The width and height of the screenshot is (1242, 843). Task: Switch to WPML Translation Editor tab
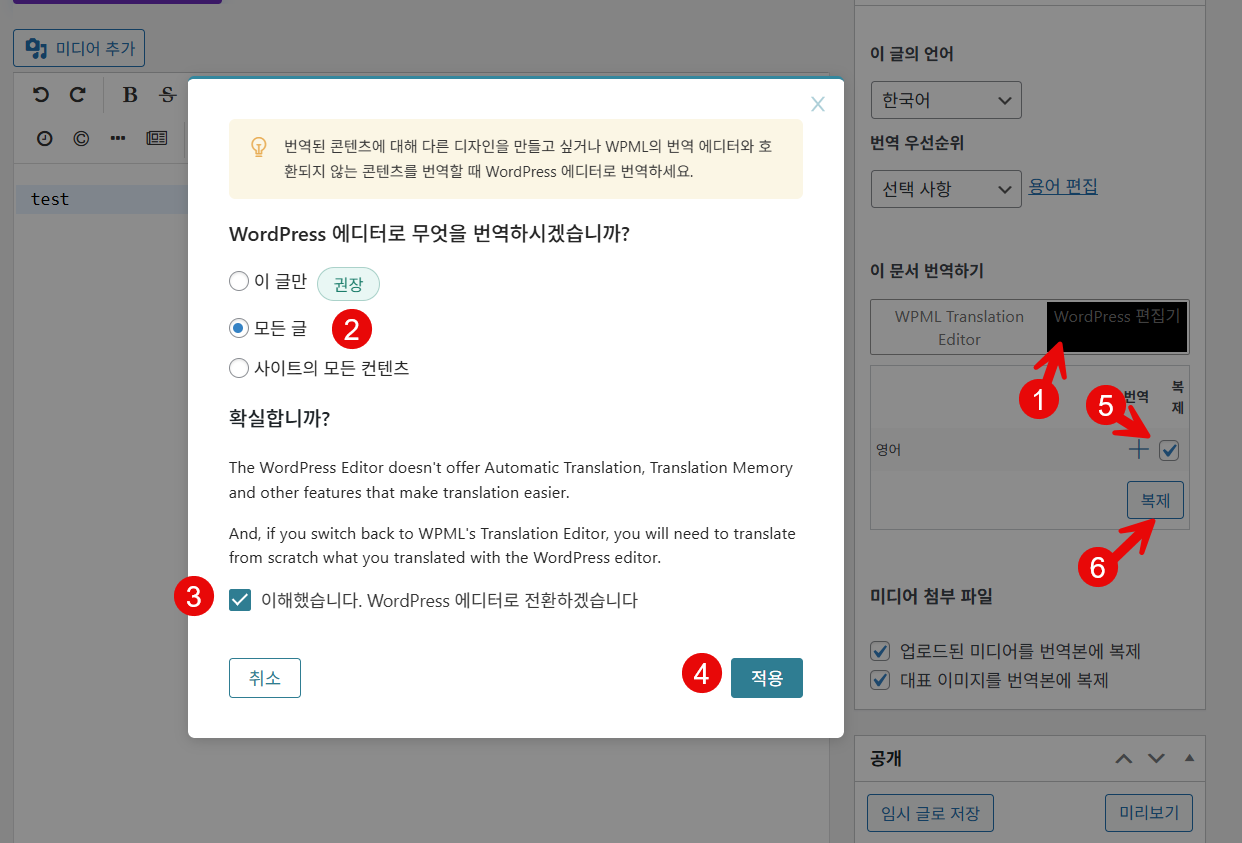(x=959, y=328)
